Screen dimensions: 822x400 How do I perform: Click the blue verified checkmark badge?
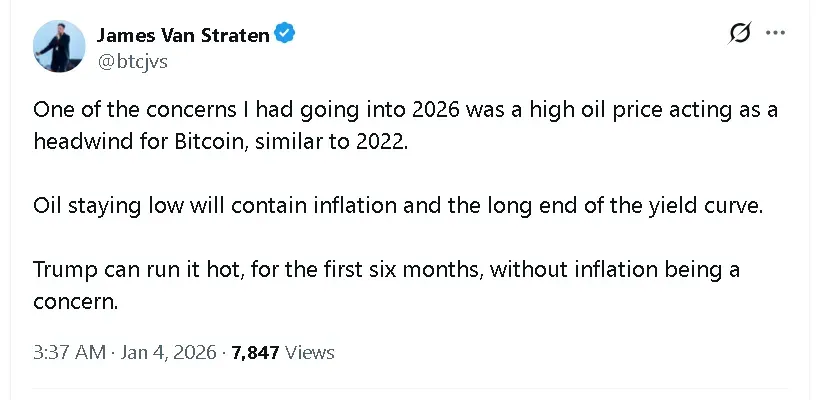point(285,34)
